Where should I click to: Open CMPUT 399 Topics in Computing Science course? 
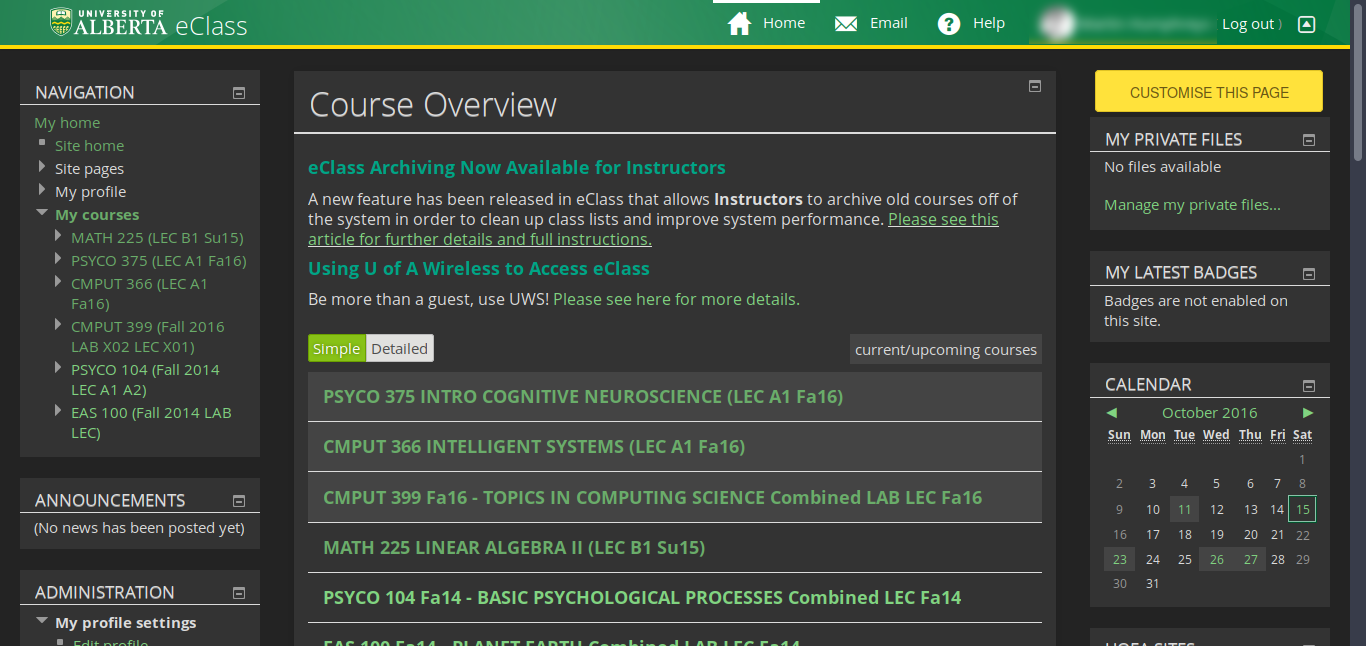click(x=653, y=497)
